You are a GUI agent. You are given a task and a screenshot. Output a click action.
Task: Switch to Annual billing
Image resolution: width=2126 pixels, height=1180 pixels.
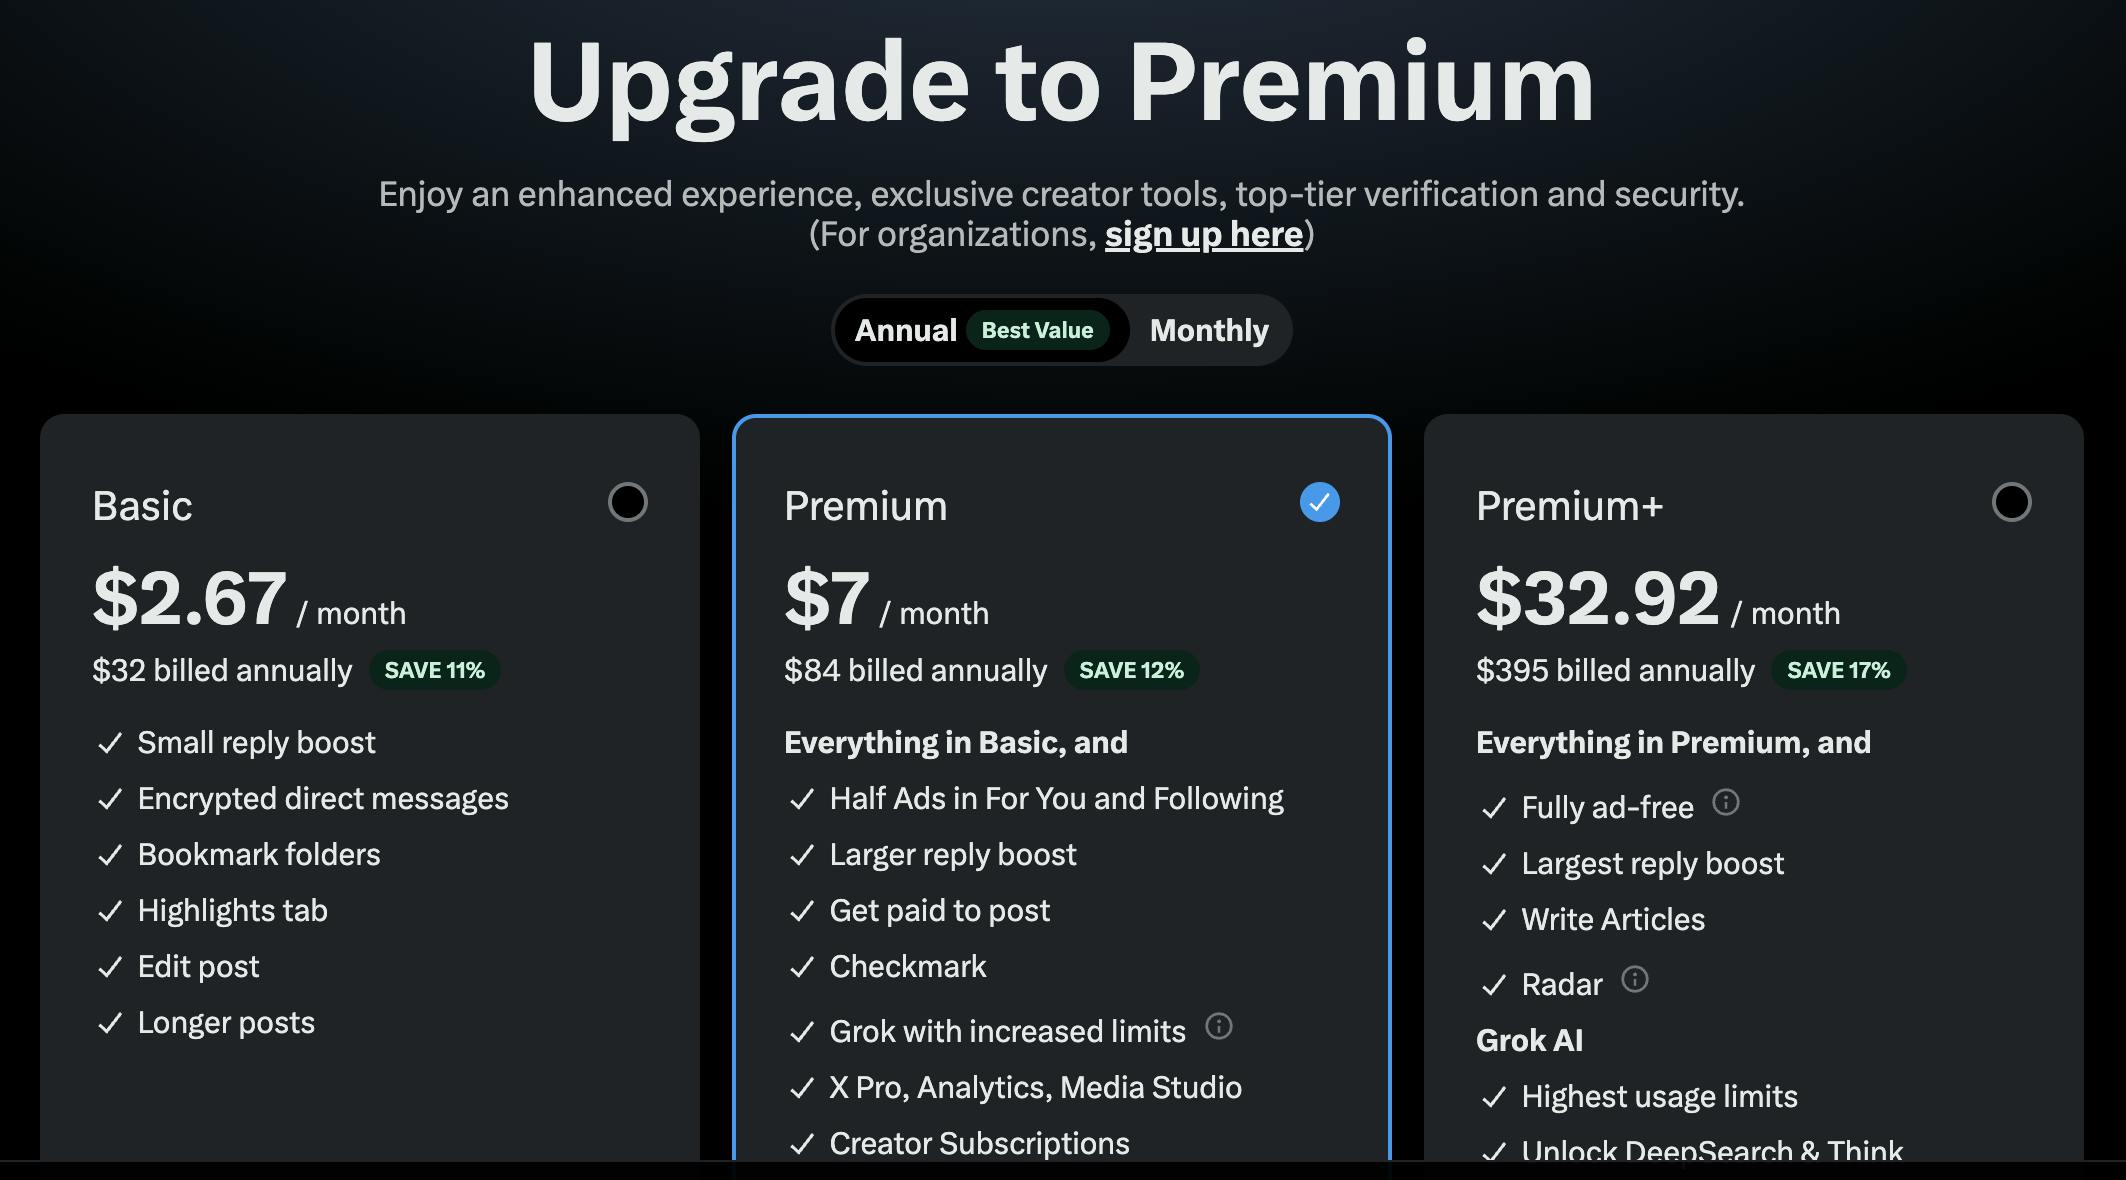905,330
